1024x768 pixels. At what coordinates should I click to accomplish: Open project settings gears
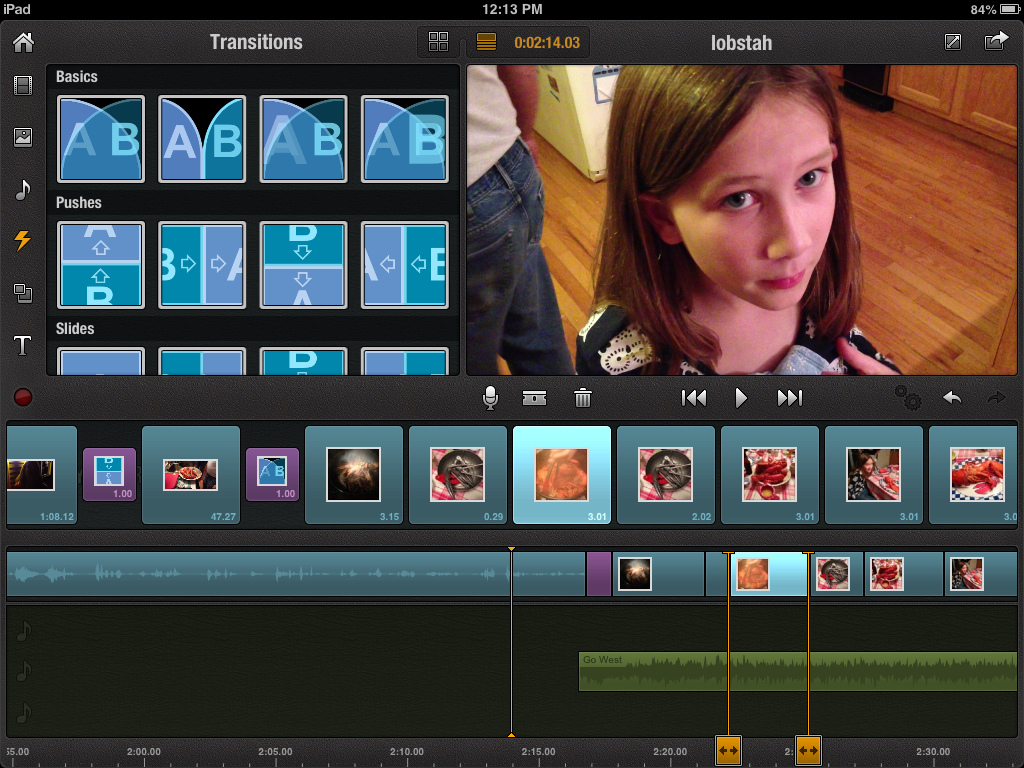[907, 398]
